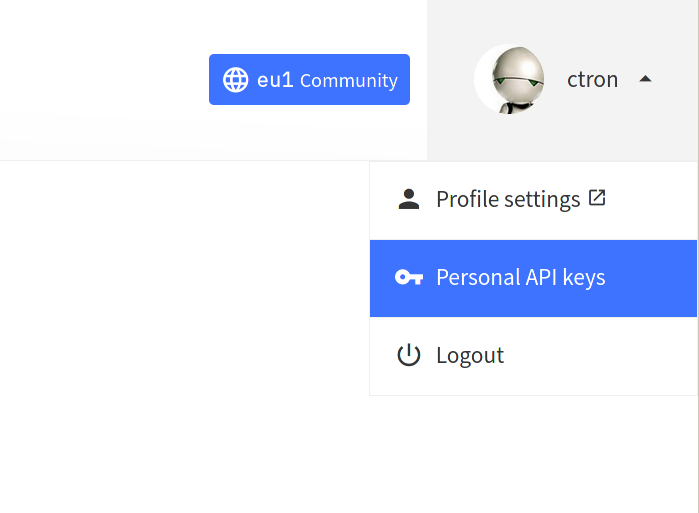The width and height of the screenshot is (699, 513).
Task: Click the Logout text label
Action: coord(470,356)
